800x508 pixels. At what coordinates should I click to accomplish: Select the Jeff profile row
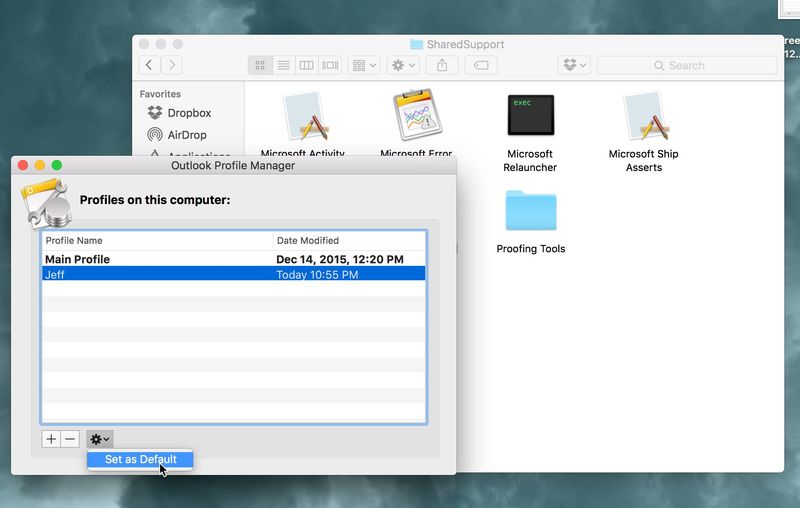pos(234,274)
